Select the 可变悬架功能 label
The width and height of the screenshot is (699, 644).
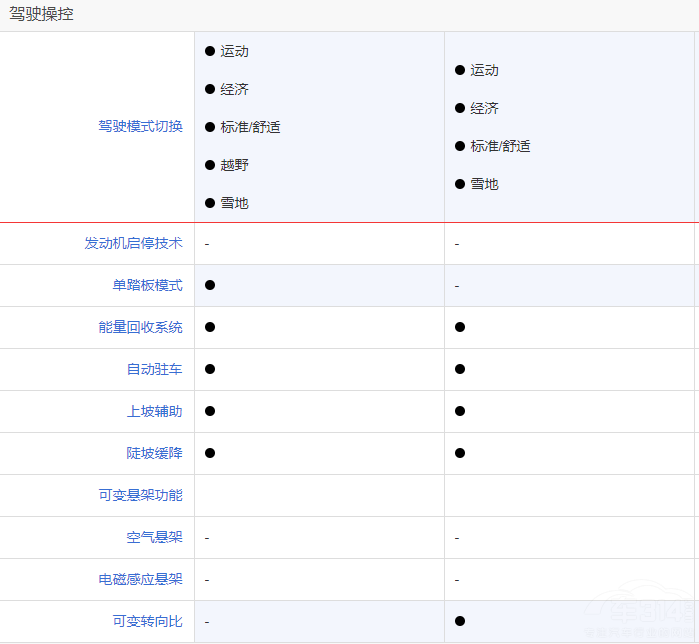(x=140, y=495)
